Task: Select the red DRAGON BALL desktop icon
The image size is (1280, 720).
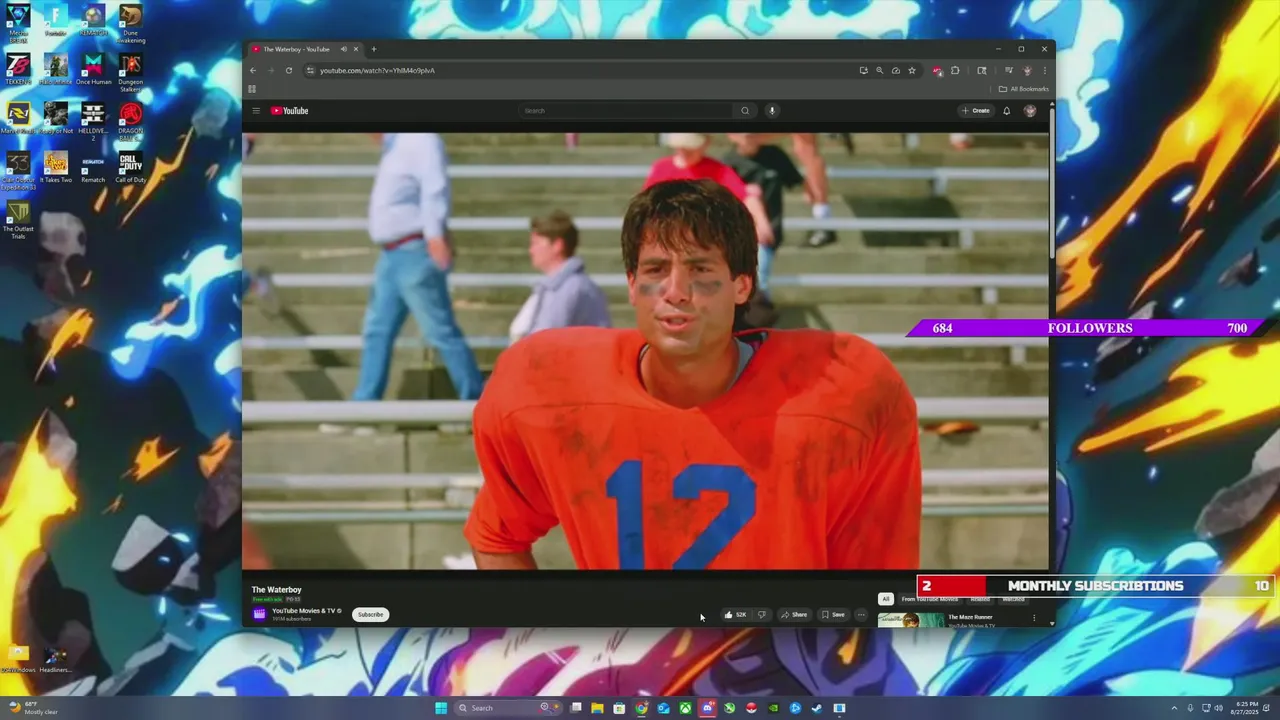Action: pos(130,121)
